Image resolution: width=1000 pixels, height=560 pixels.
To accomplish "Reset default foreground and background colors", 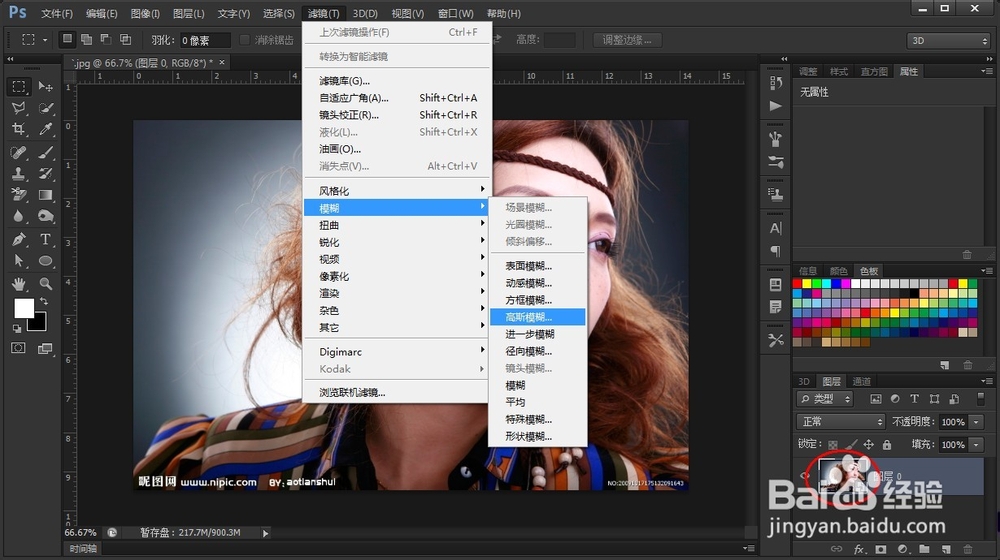I will point(17,328).
